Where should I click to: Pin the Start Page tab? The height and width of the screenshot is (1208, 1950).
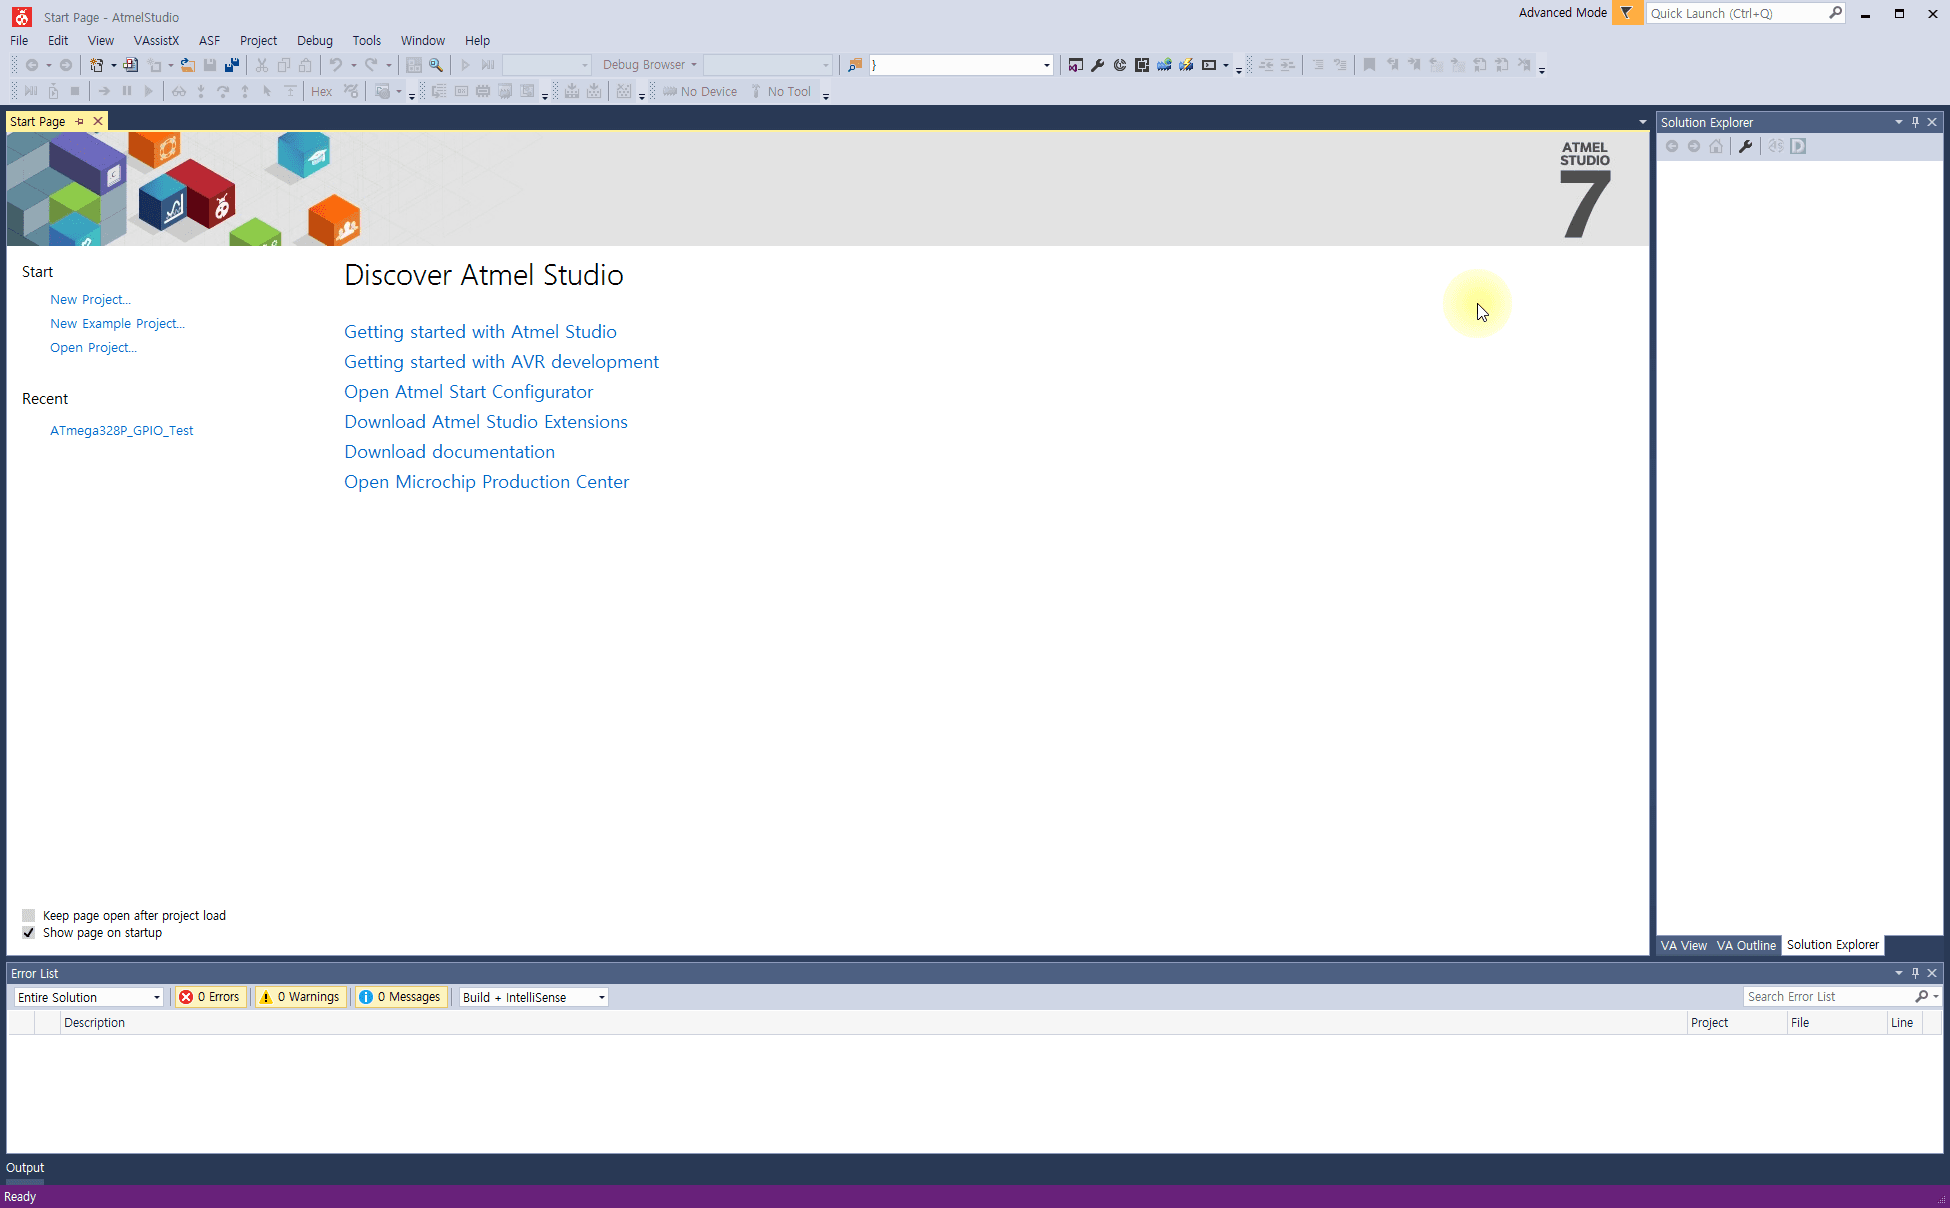(80, 121)
